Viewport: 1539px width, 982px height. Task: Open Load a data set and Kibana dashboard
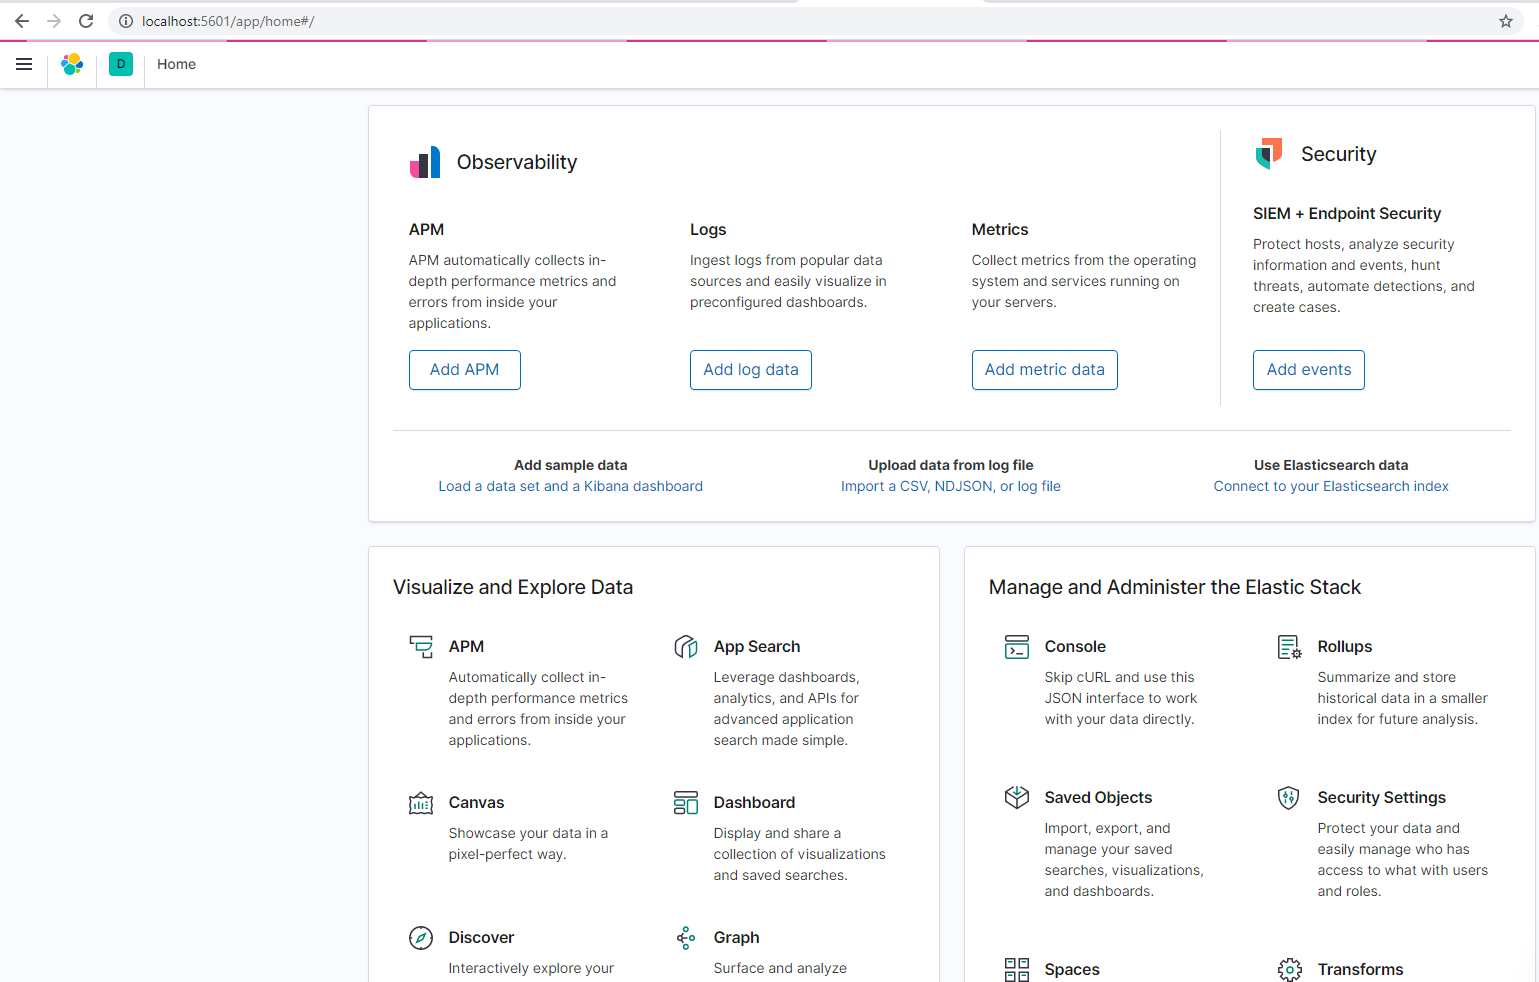click(x=571, y=486)
